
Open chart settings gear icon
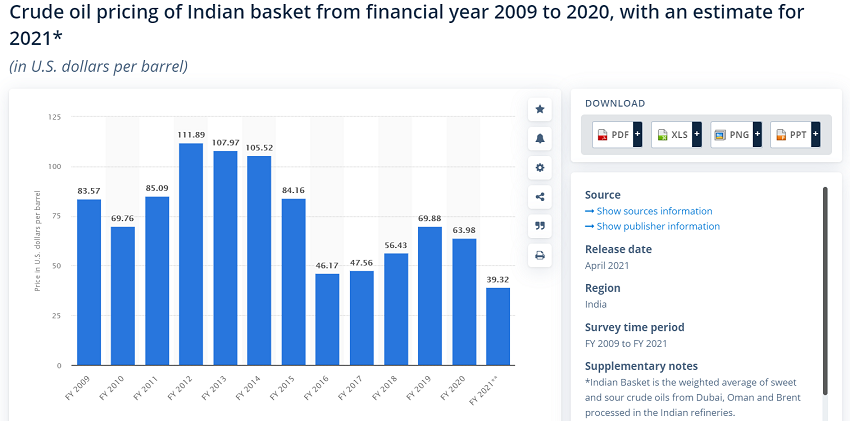(x=539, y=168)
